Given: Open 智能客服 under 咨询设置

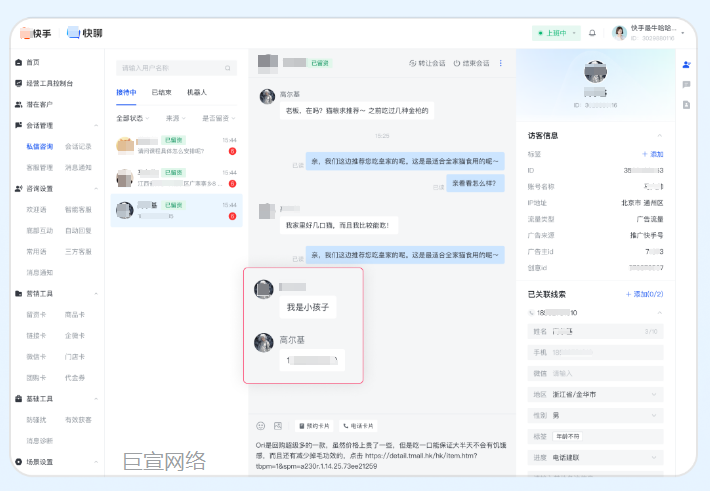Looking at the screenshot, I should [x=78, y=210].
